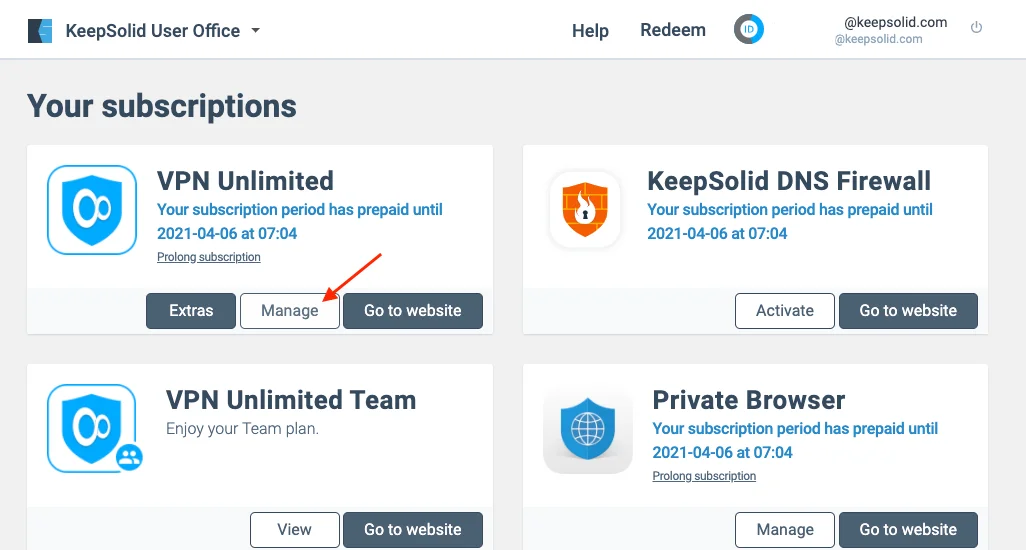
Task: Click Extras for VPN Unlimited
Action: tap(191, 311)
